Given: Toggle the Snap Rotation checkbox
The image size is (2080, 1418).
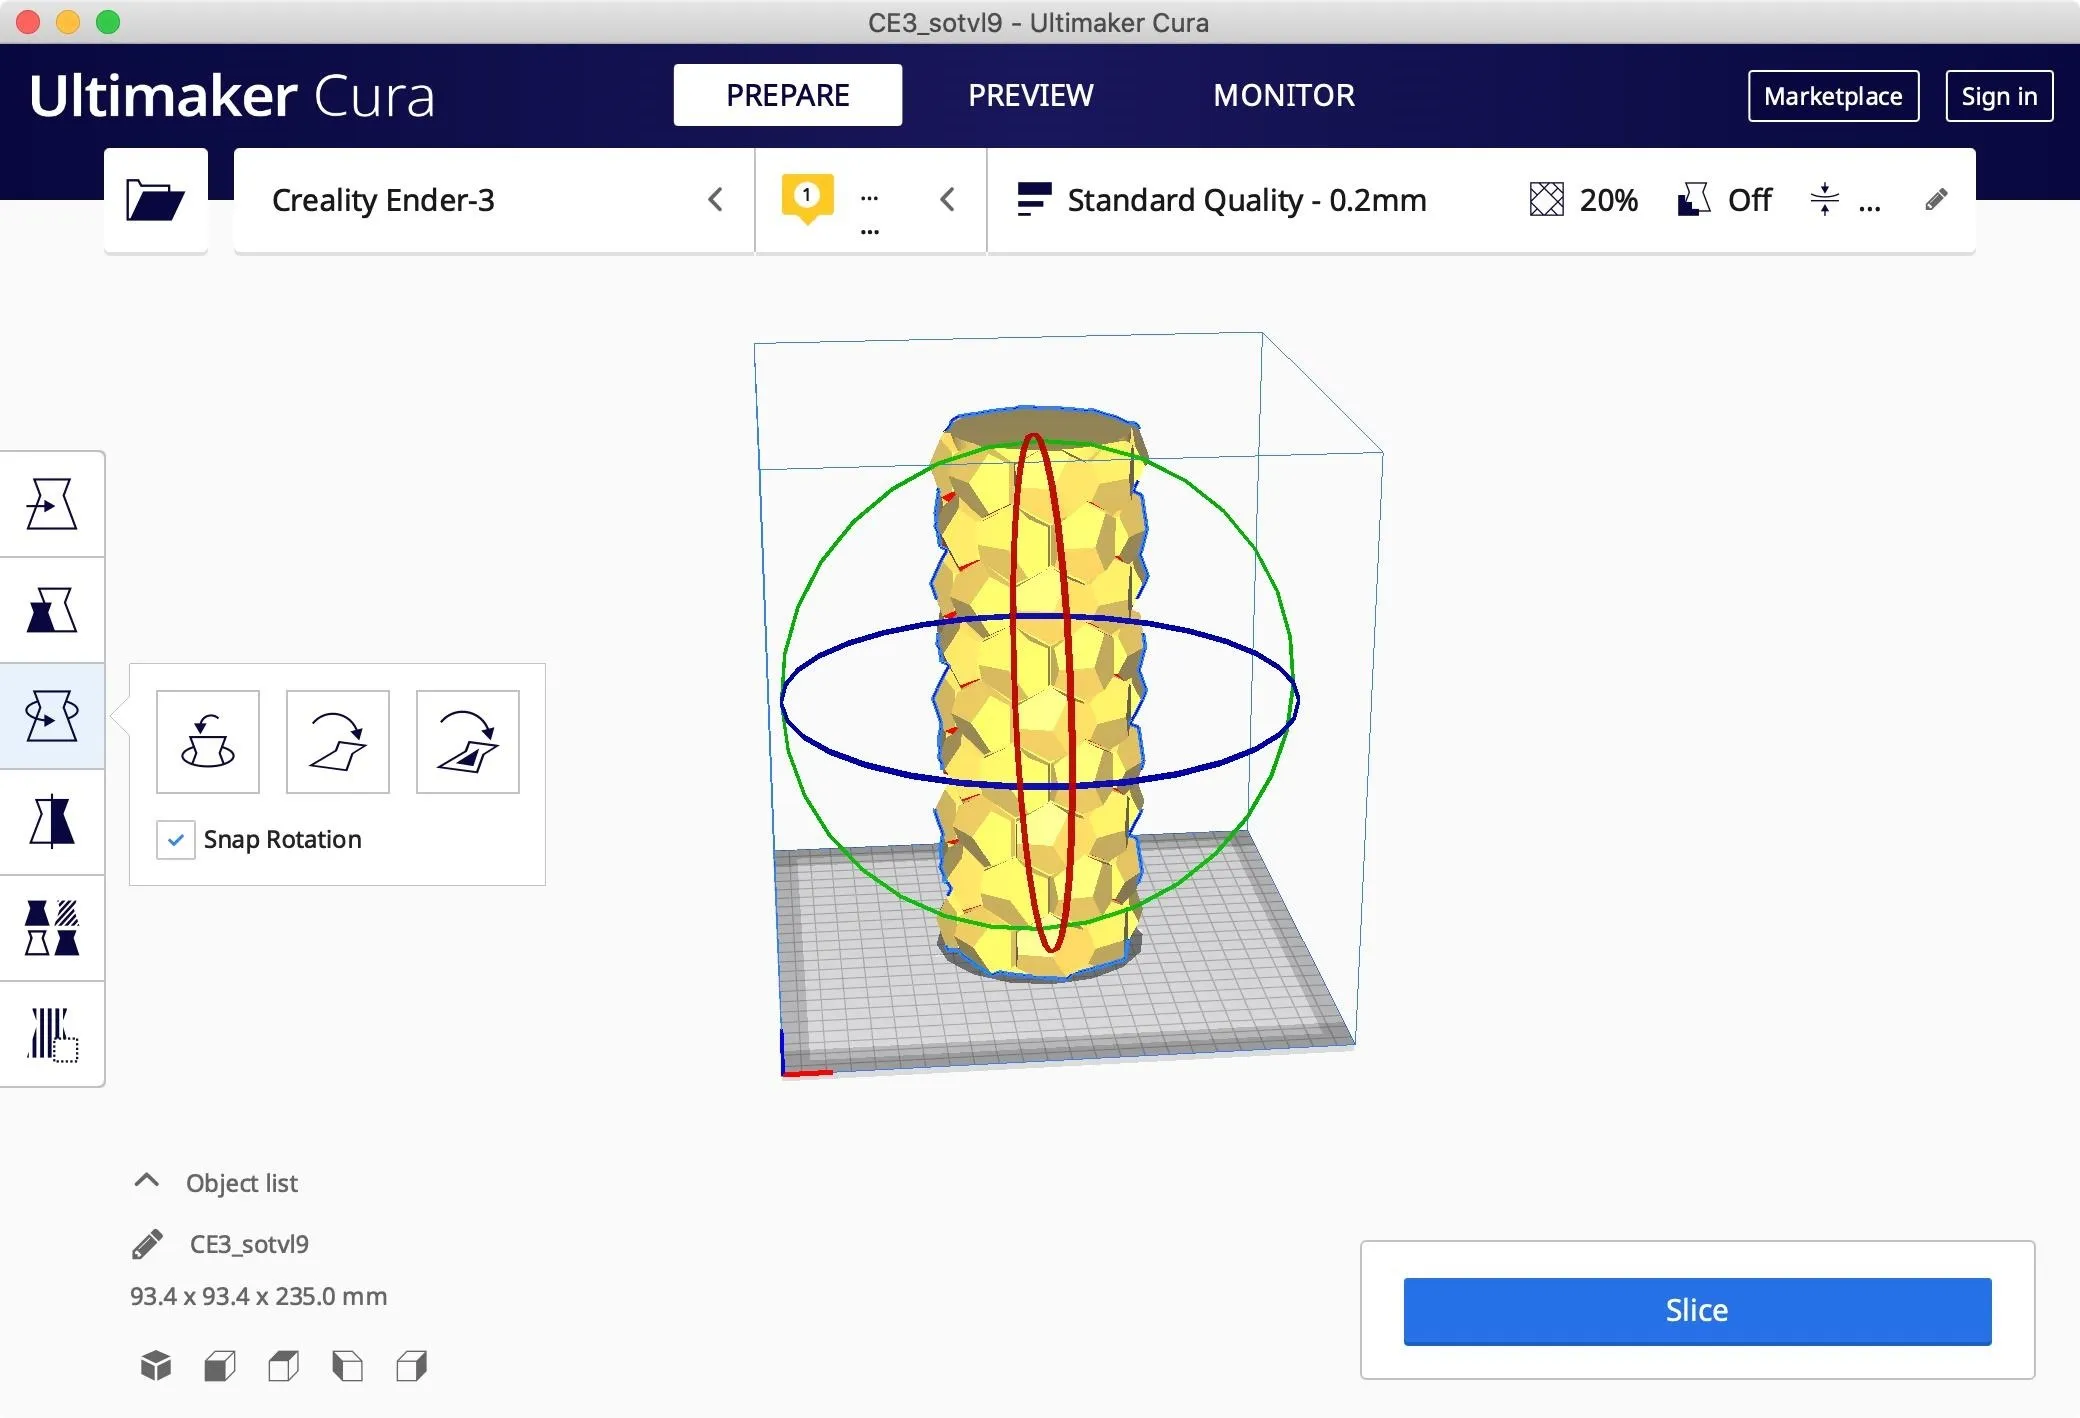Looking at the screenshot, I should [x=175, y=840].
